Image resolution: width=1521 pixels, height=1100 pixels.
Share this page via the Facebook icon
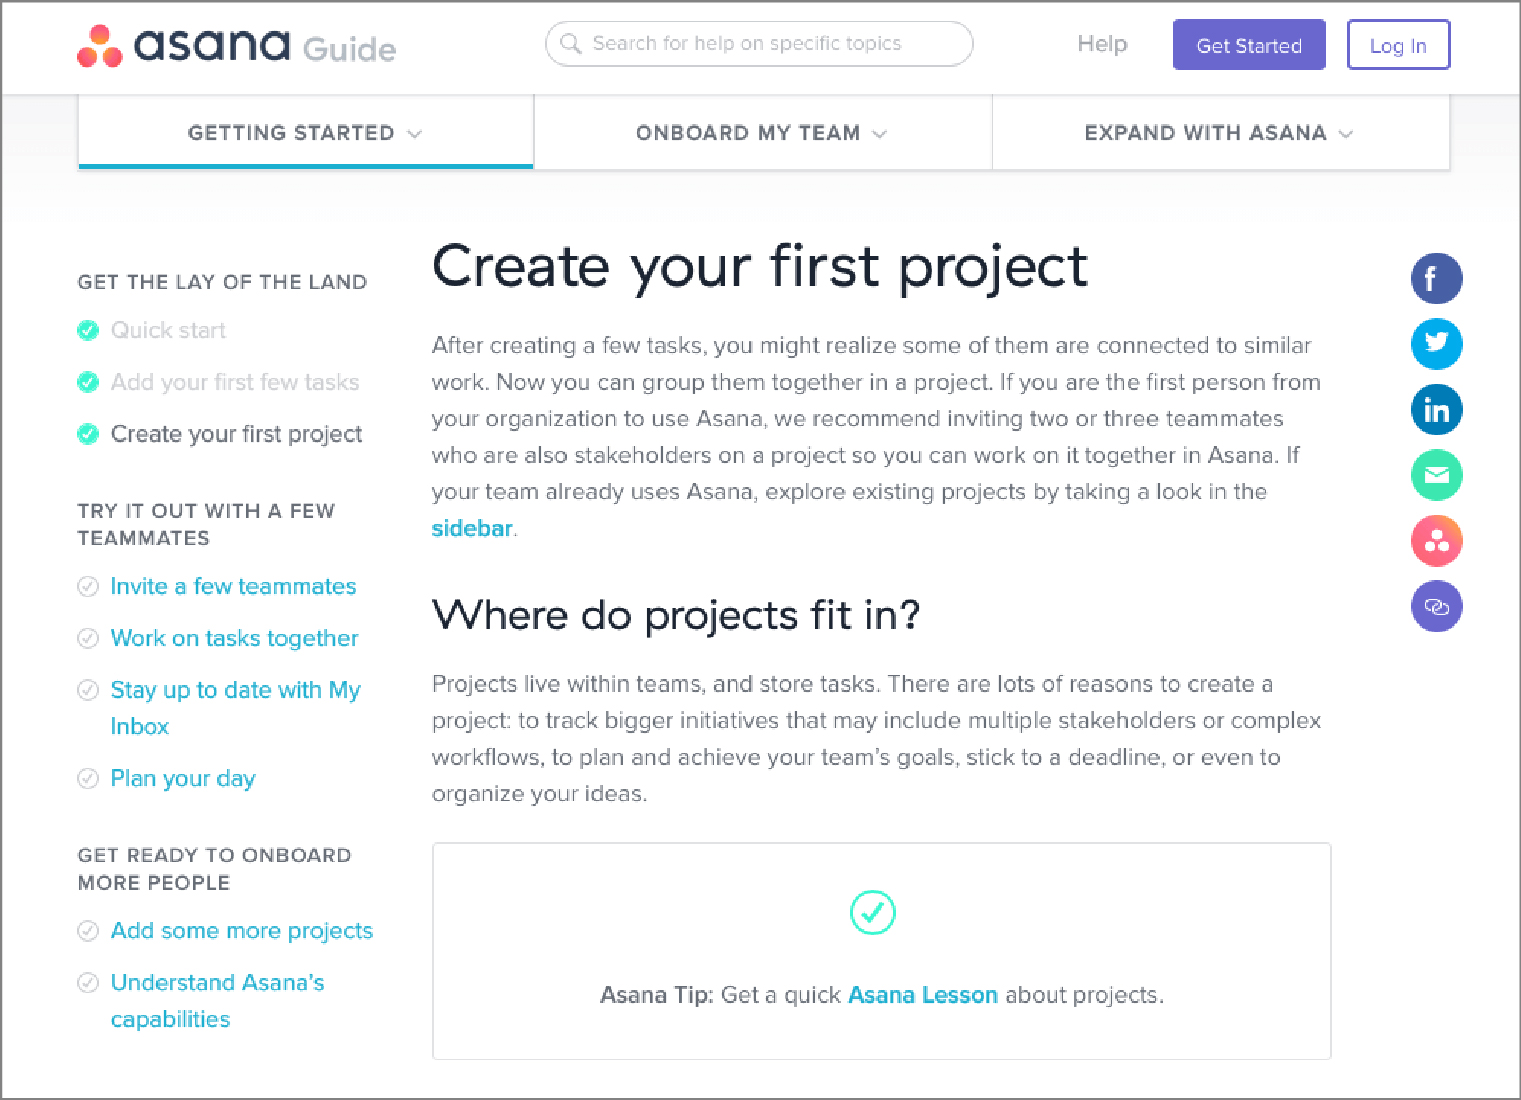coord(1436,279)
